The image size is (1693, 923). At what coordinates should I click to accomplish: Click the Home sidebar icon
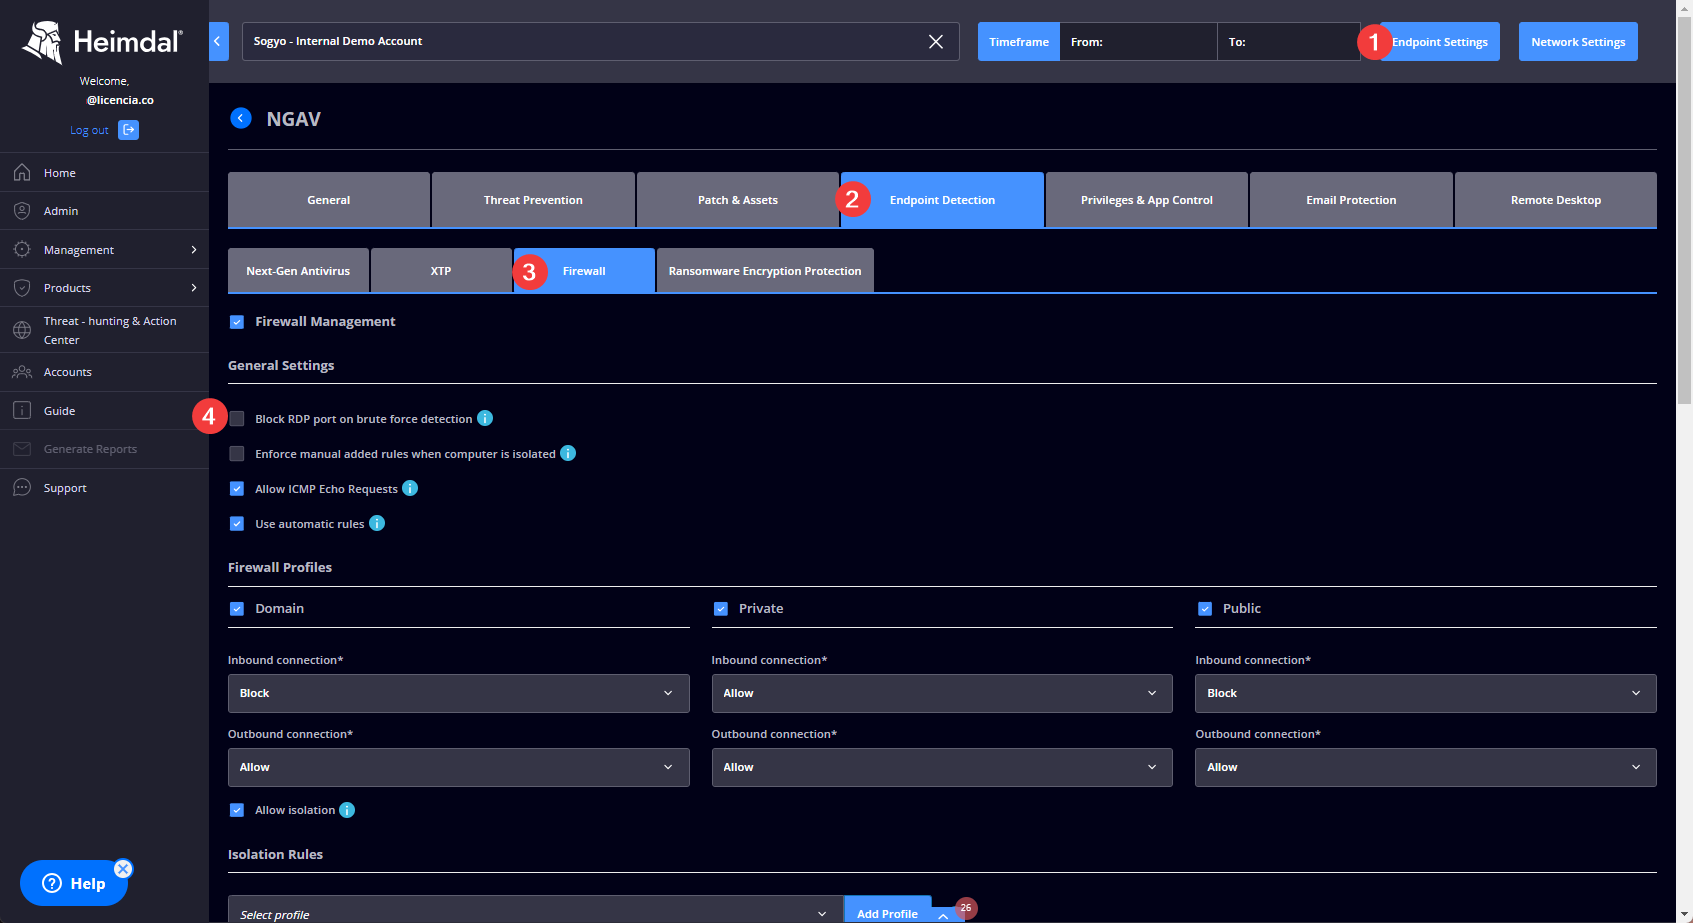click(x=22, y=173)
